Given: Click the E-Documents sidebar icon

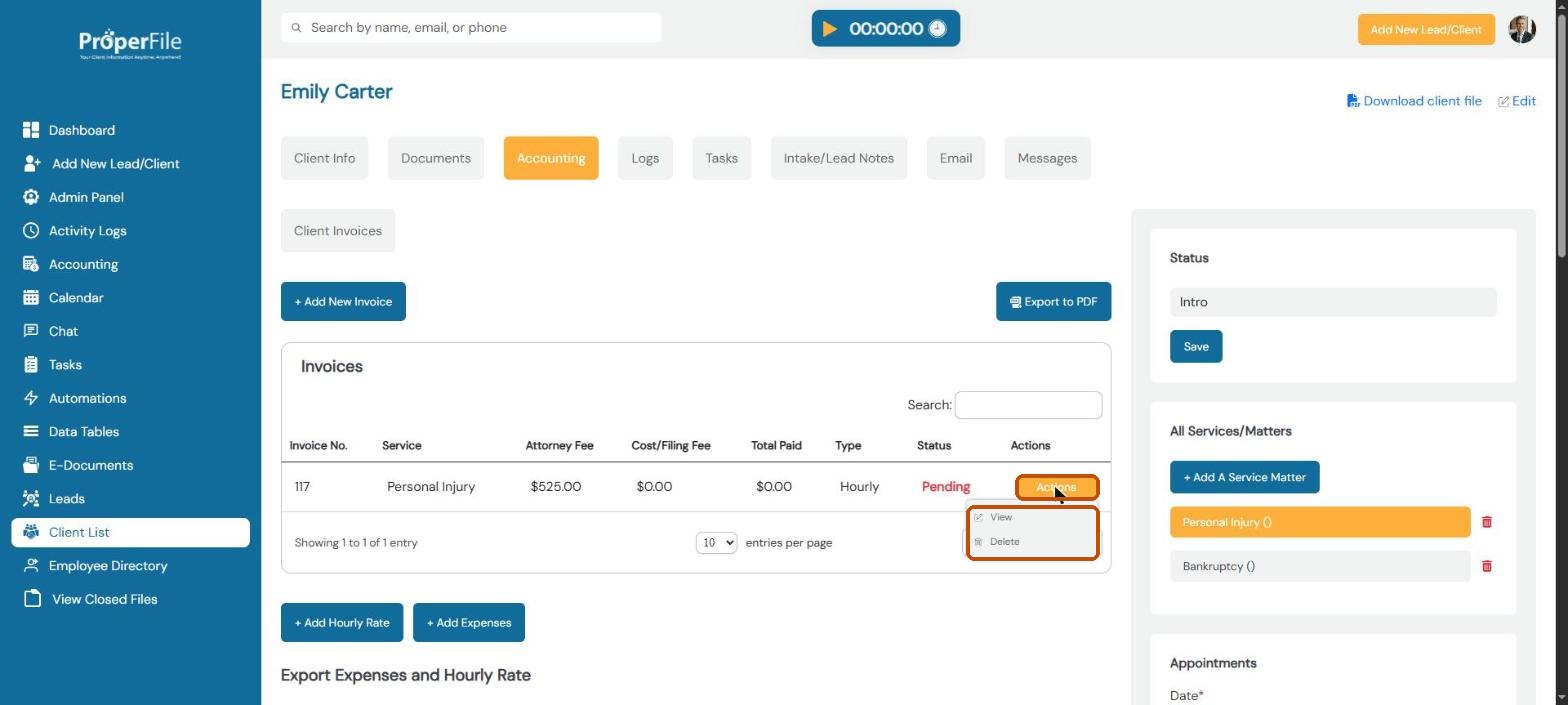Looking at the screenshot, I should tap(31, 465).
